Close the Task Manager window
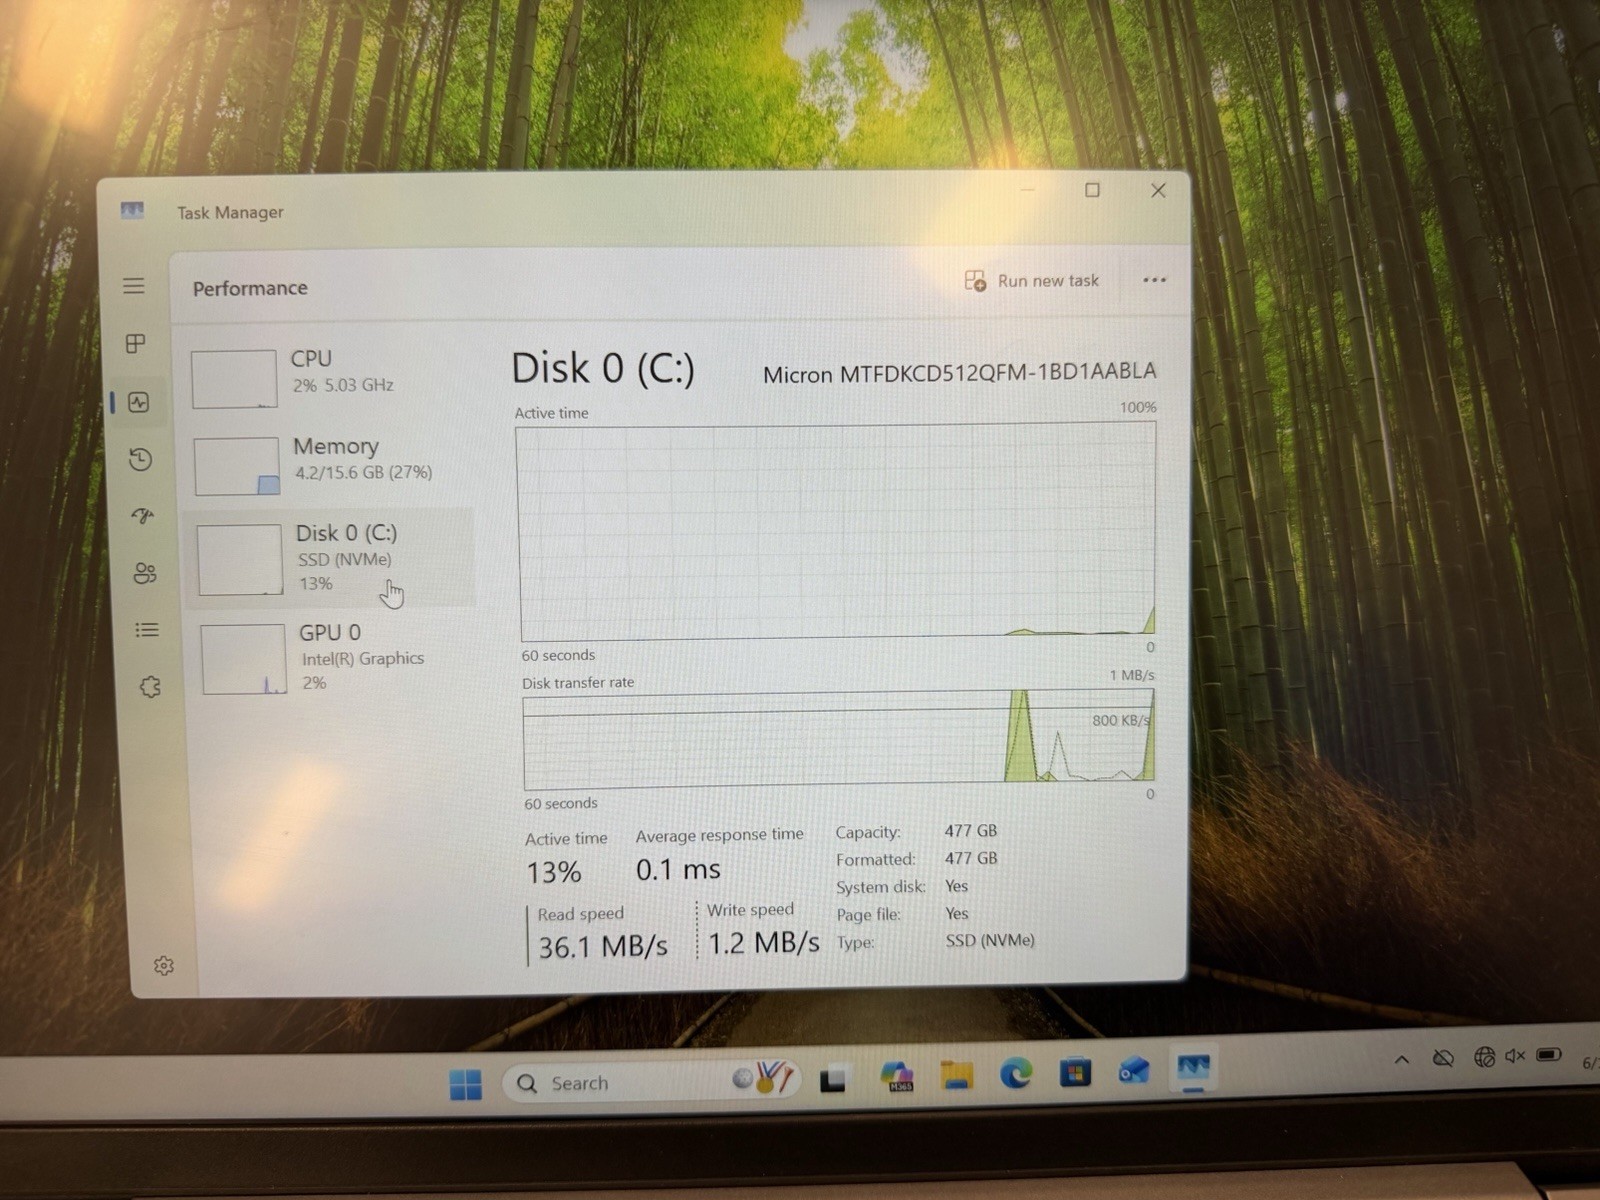This screenshot has width=1600, height=1200. click(1158, 190)
